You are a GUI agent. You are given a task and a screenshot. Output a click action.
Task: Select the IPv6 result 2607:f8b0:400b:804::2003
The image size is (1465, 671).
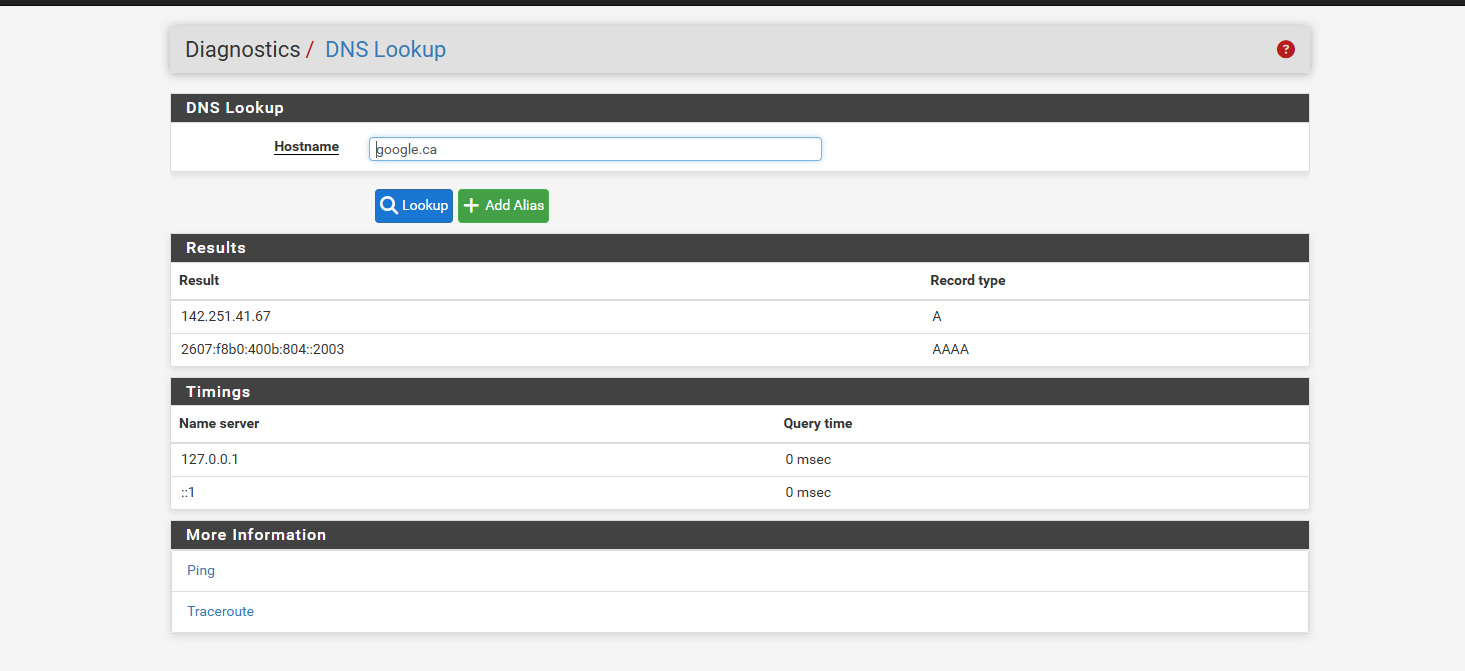263,350
